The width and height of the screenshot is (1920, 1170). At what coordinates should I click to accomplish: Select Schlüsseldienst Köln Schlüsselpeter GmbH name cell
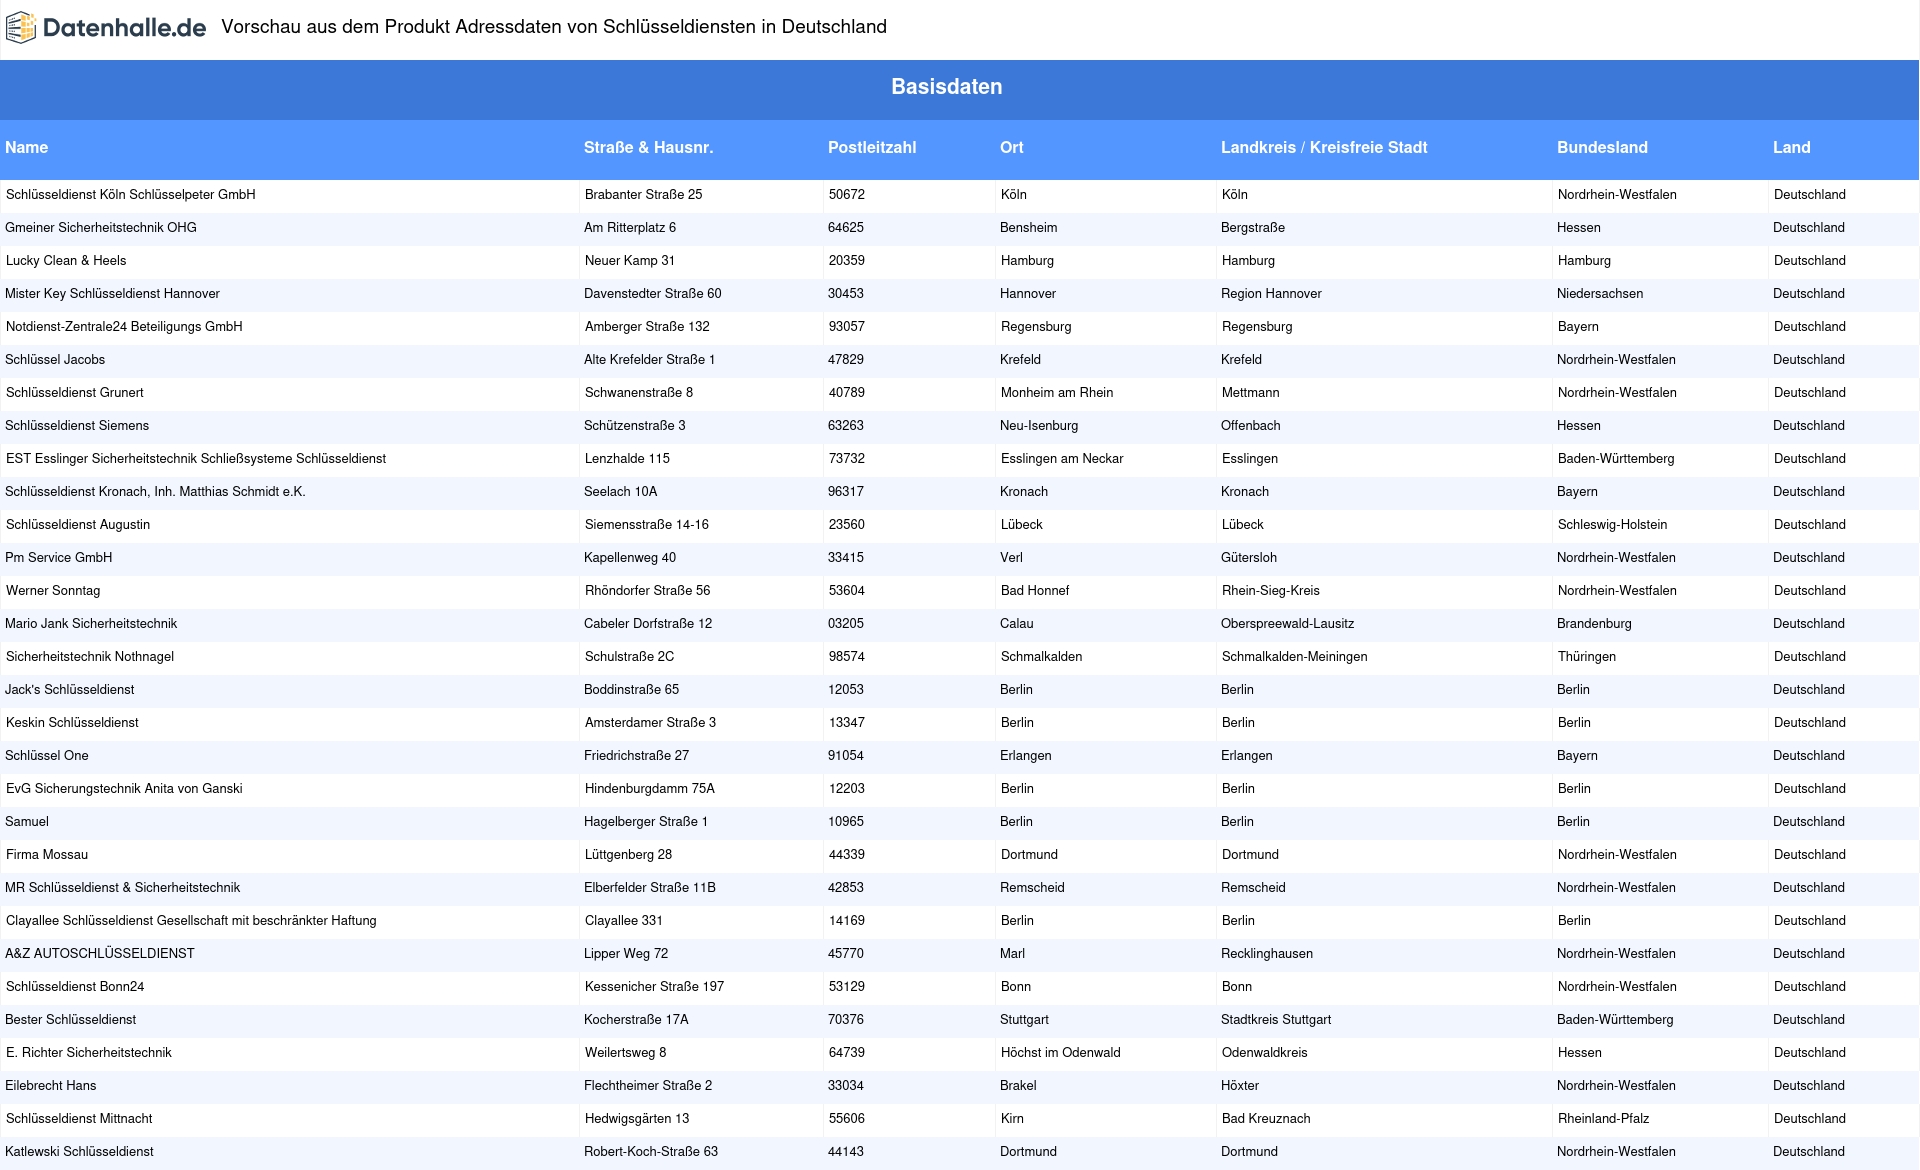click(x=131, y=195)
